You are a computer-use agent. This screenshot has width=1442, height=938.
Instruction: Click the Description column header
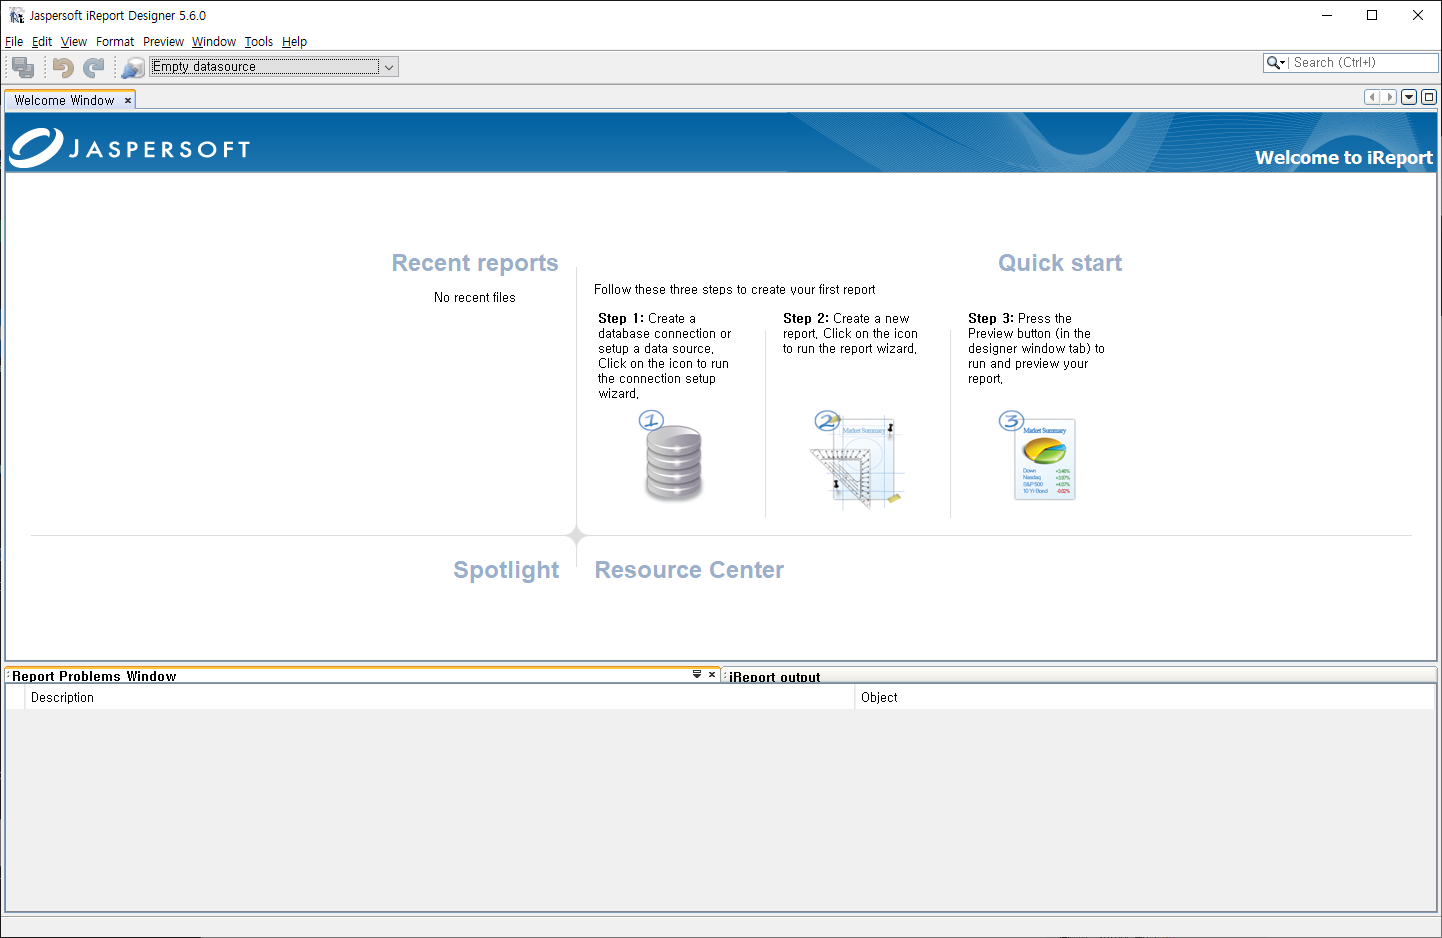tap(440, 698)
